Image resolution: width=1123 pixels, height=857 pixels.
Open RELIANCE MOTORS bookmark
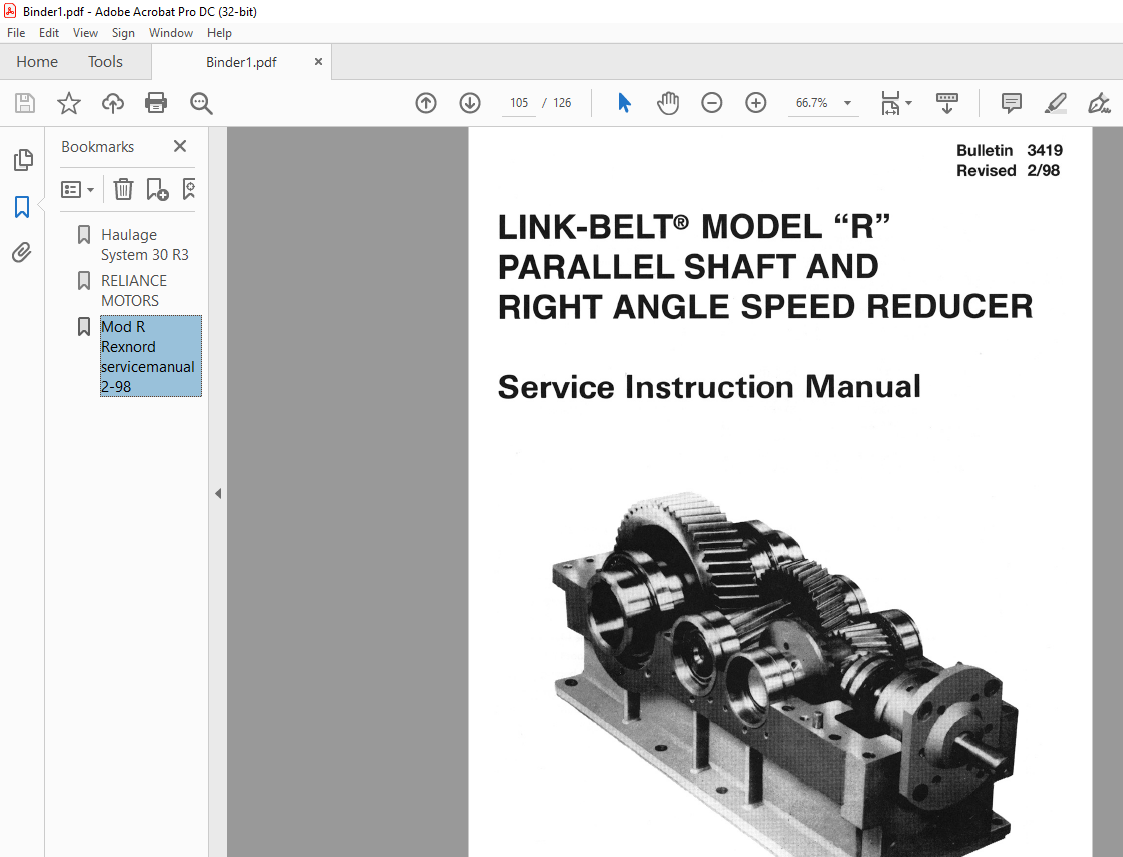[x=134, y=291]
